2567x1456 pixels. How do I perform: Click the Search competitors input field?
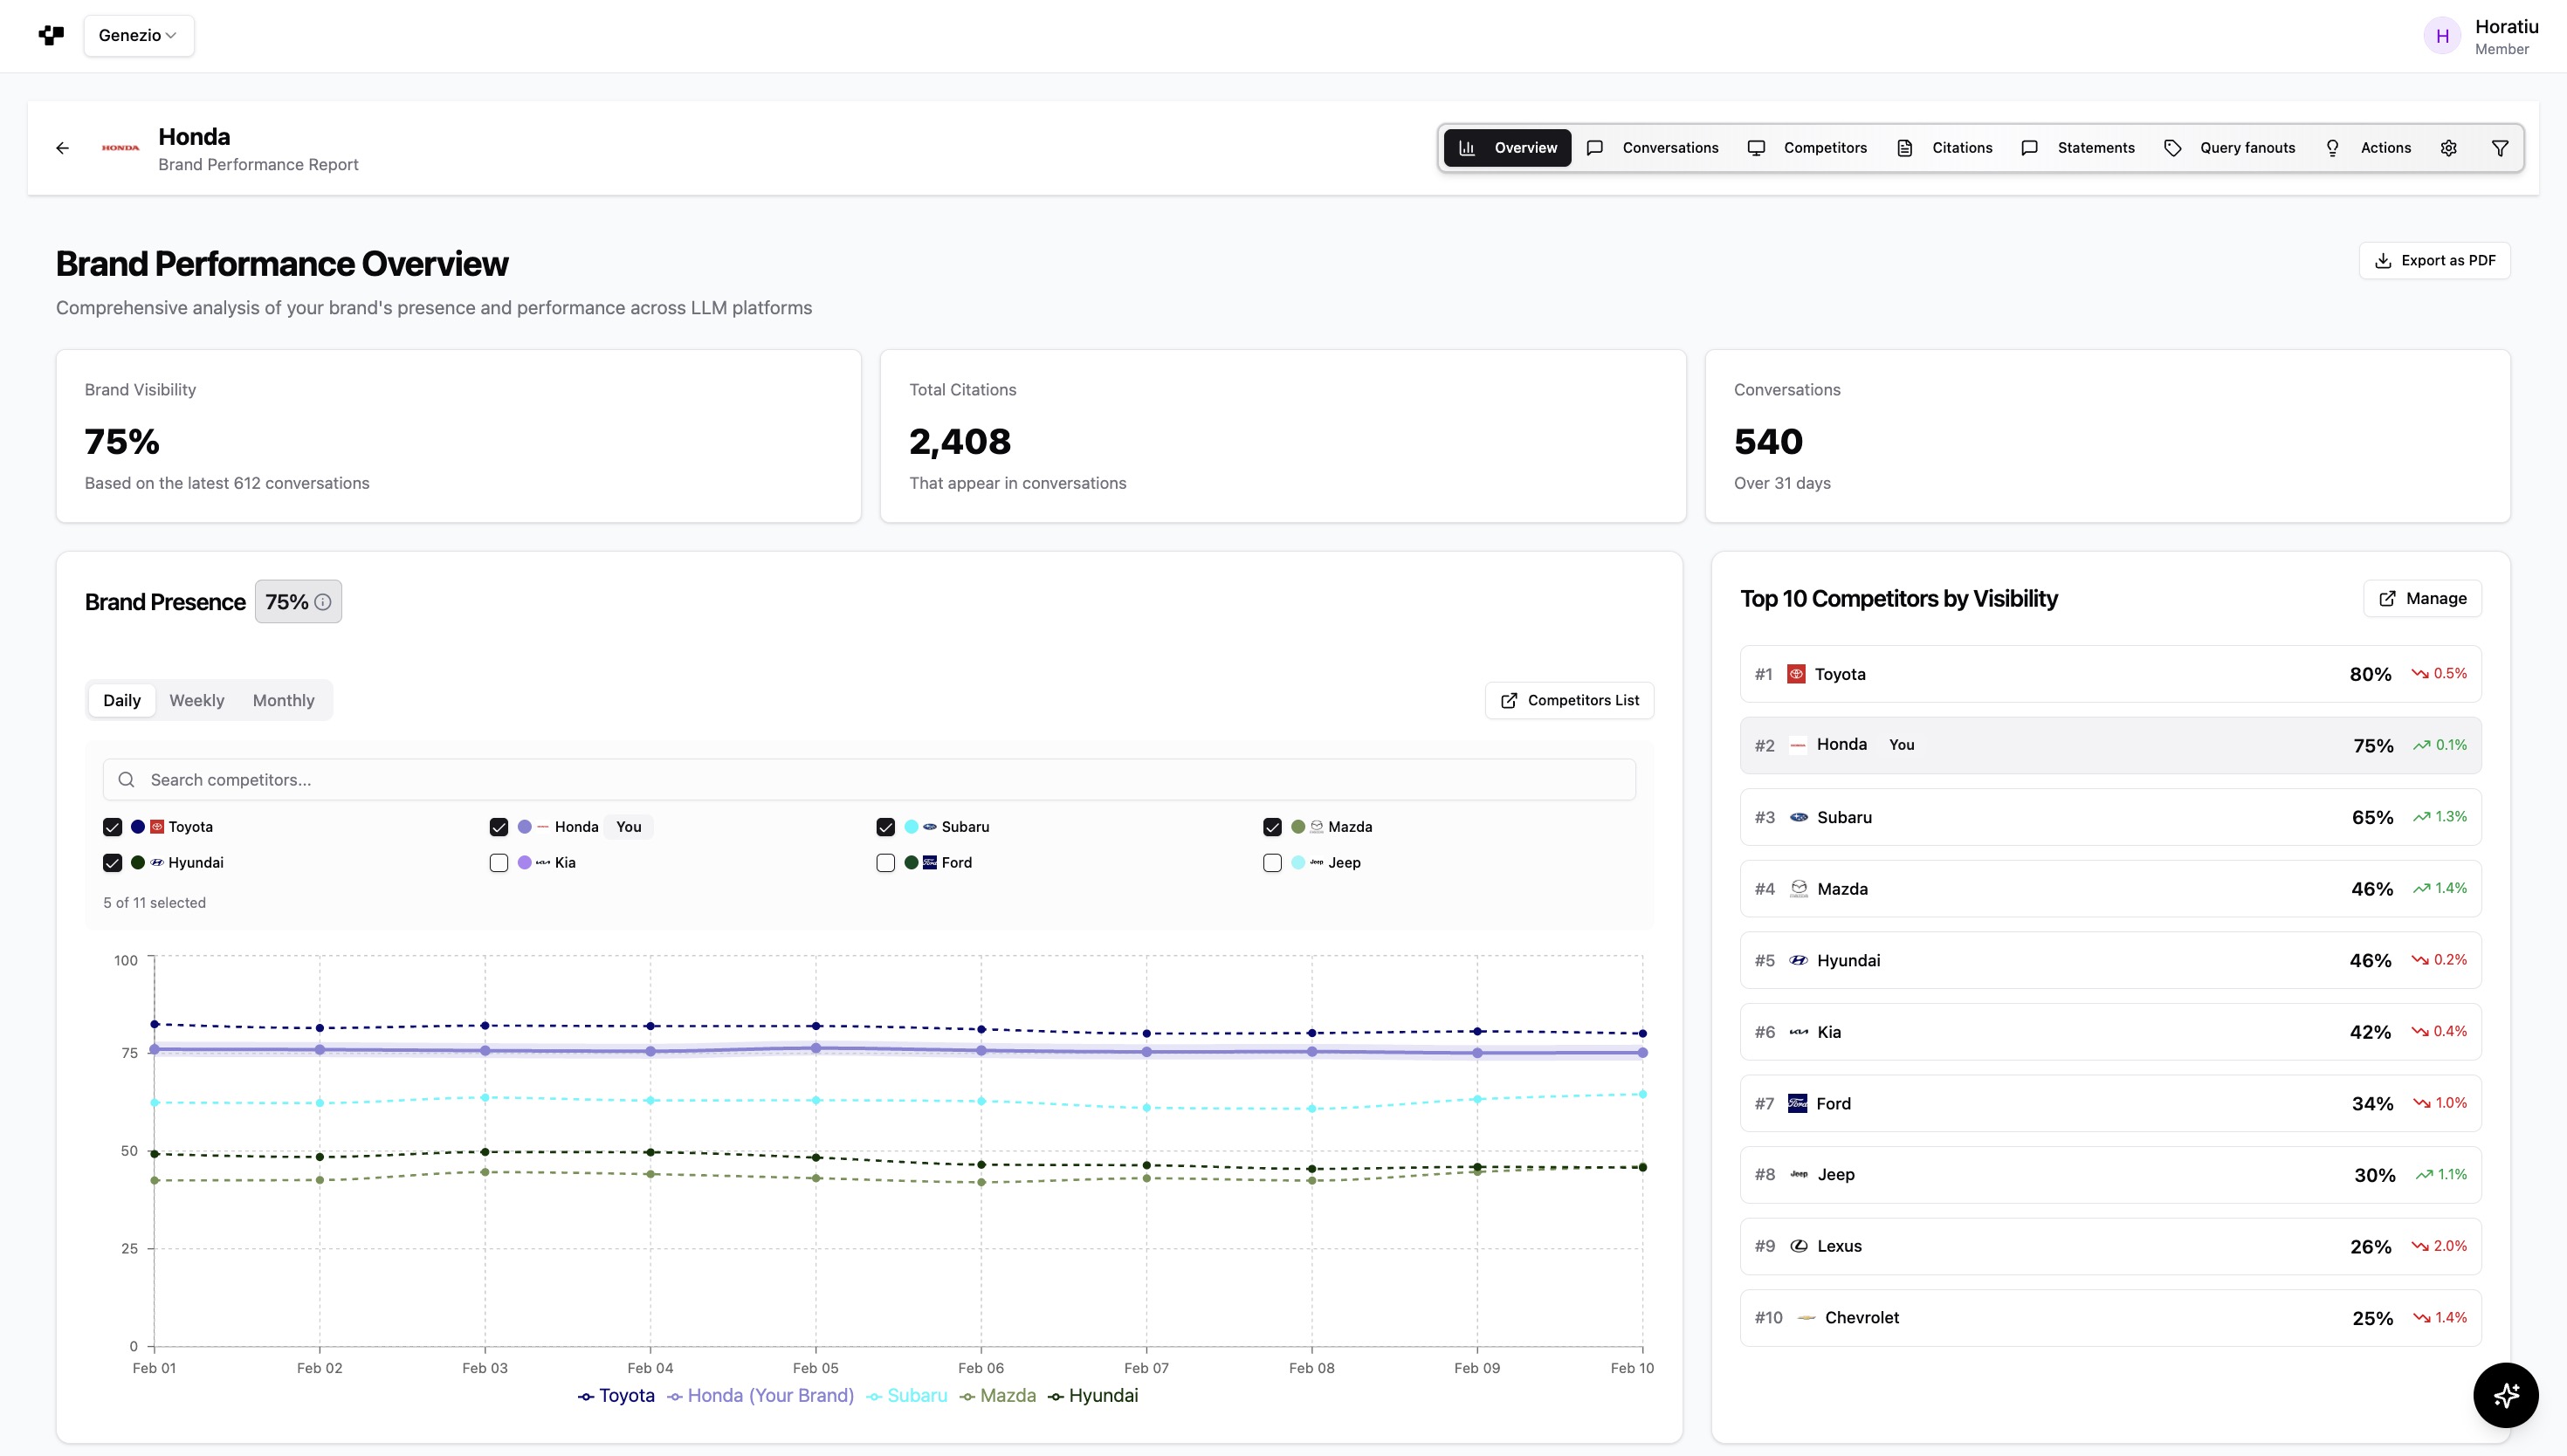tap(868, 780)
